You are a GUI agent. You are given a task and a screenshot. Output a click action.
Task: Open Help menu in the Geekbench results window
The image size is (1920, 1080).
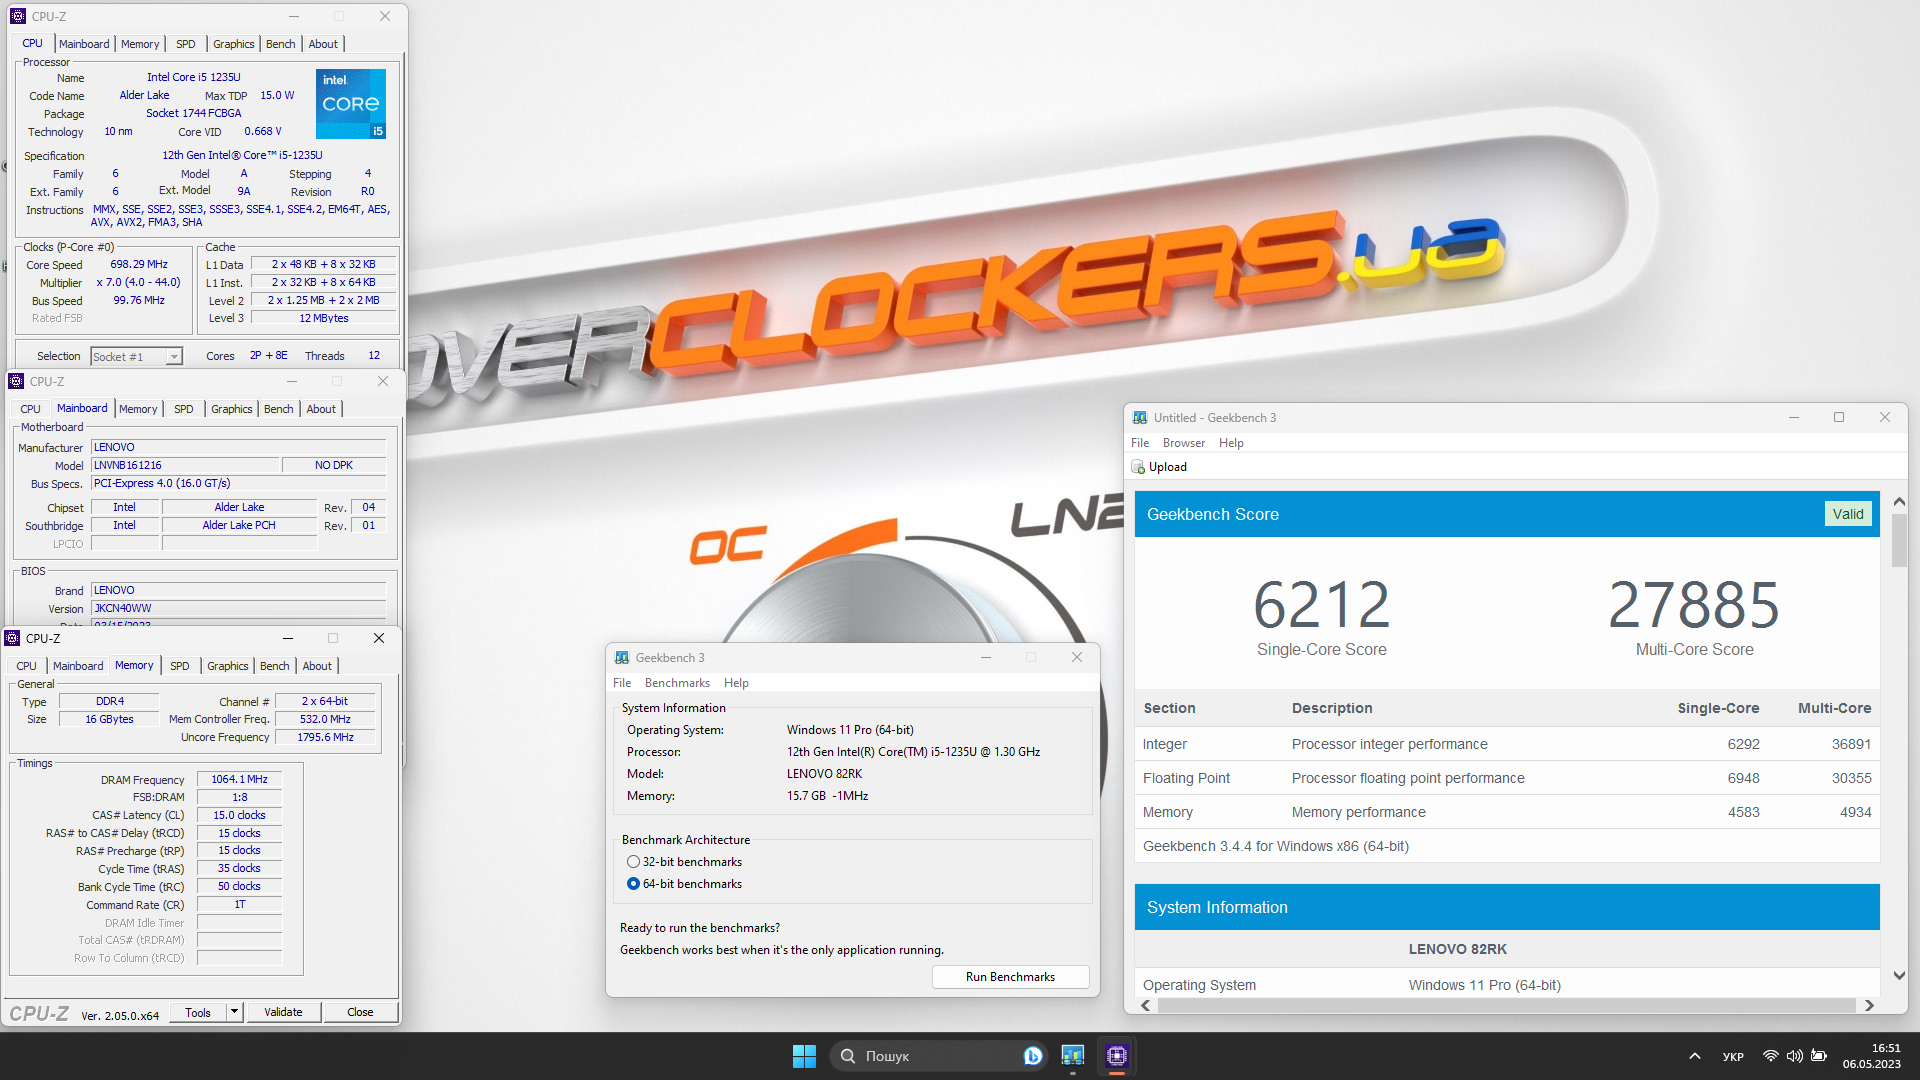[x=1231, y=443]
